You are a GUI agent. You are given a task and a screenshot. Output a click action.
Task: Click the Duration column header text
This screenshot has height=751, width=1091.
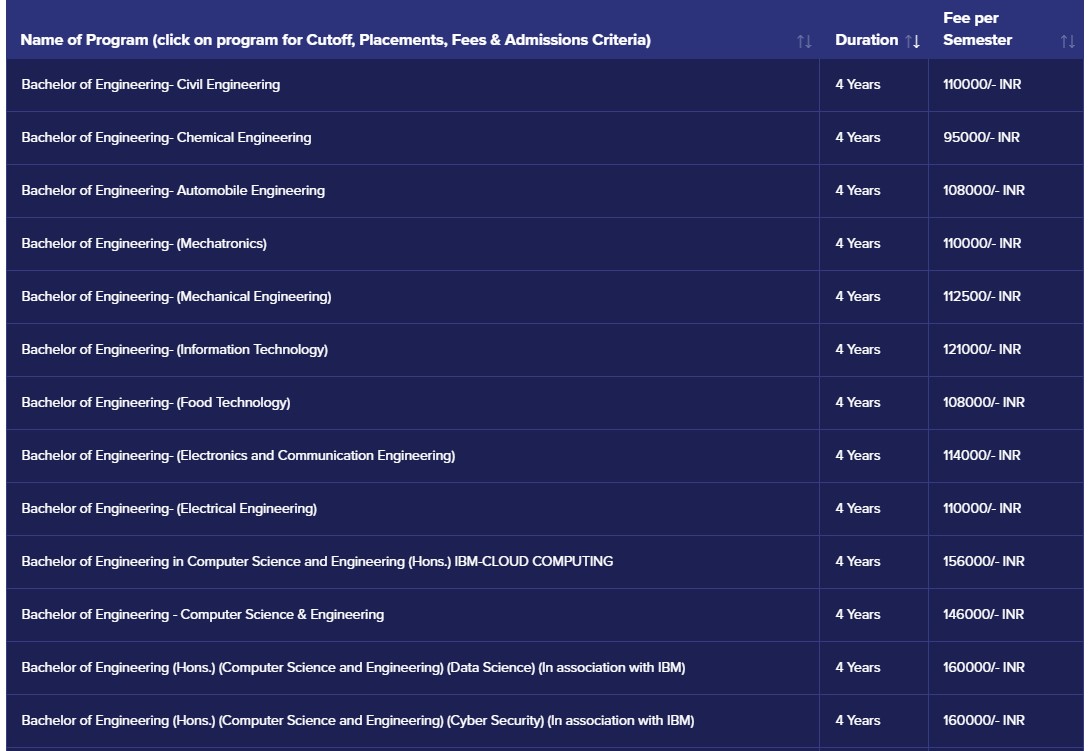coord(866,40)
